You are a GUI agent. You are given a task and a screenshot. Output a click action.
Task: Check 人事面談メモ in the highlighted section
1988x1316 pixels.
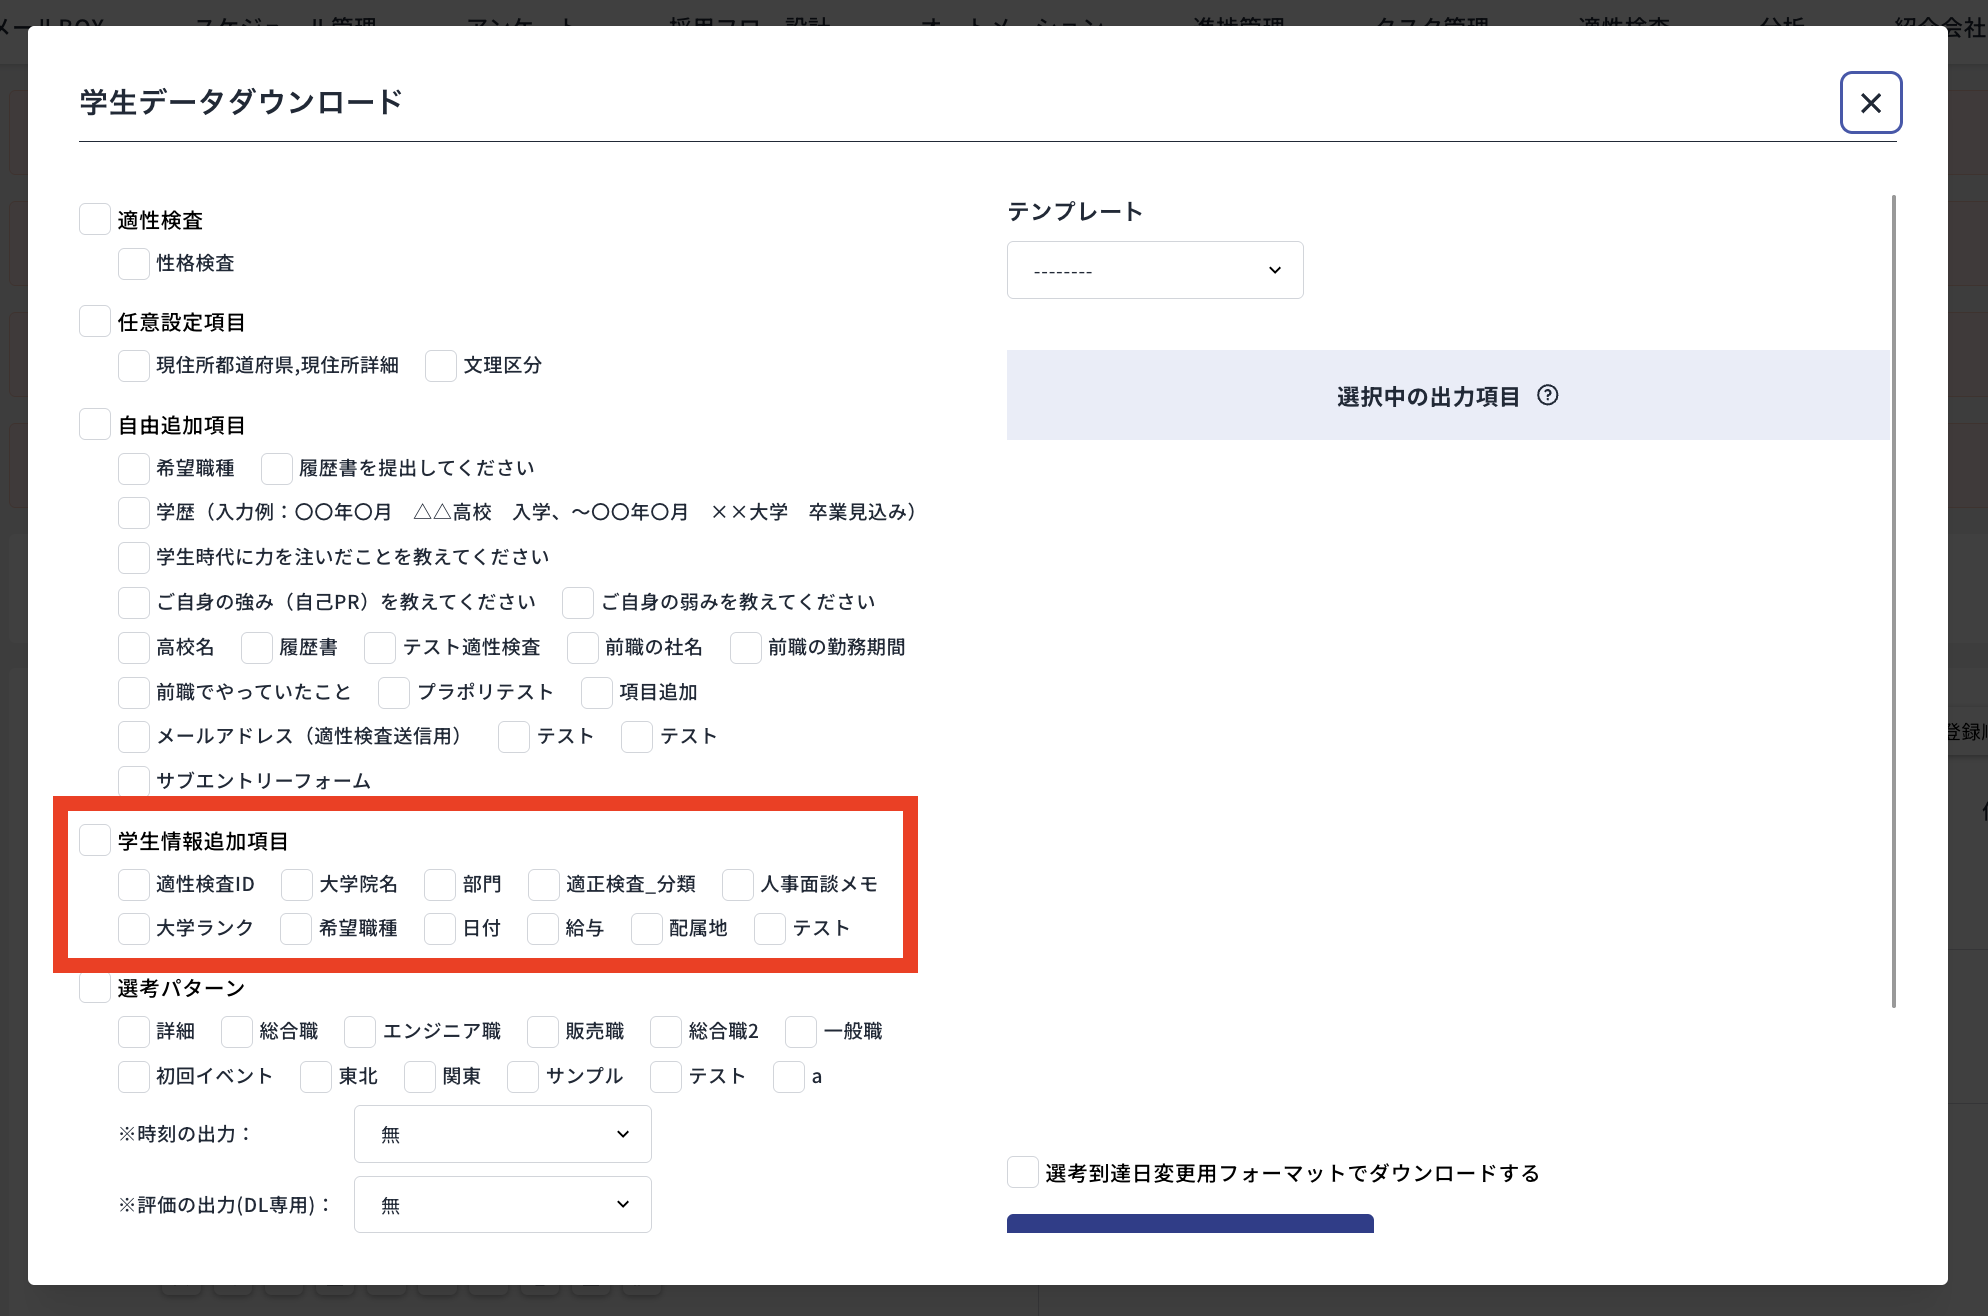pyautogui.click(x=738, y=884)
